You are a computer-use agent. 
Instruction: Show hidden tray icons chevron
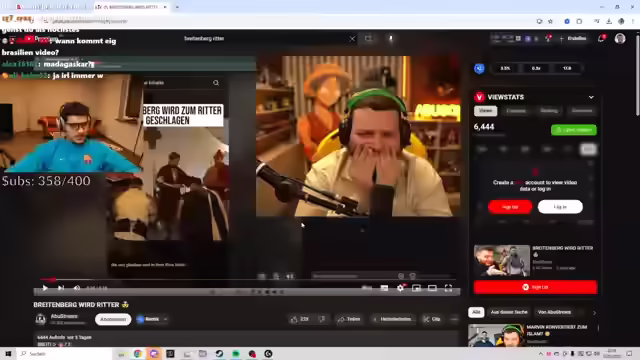pos(541,353)
